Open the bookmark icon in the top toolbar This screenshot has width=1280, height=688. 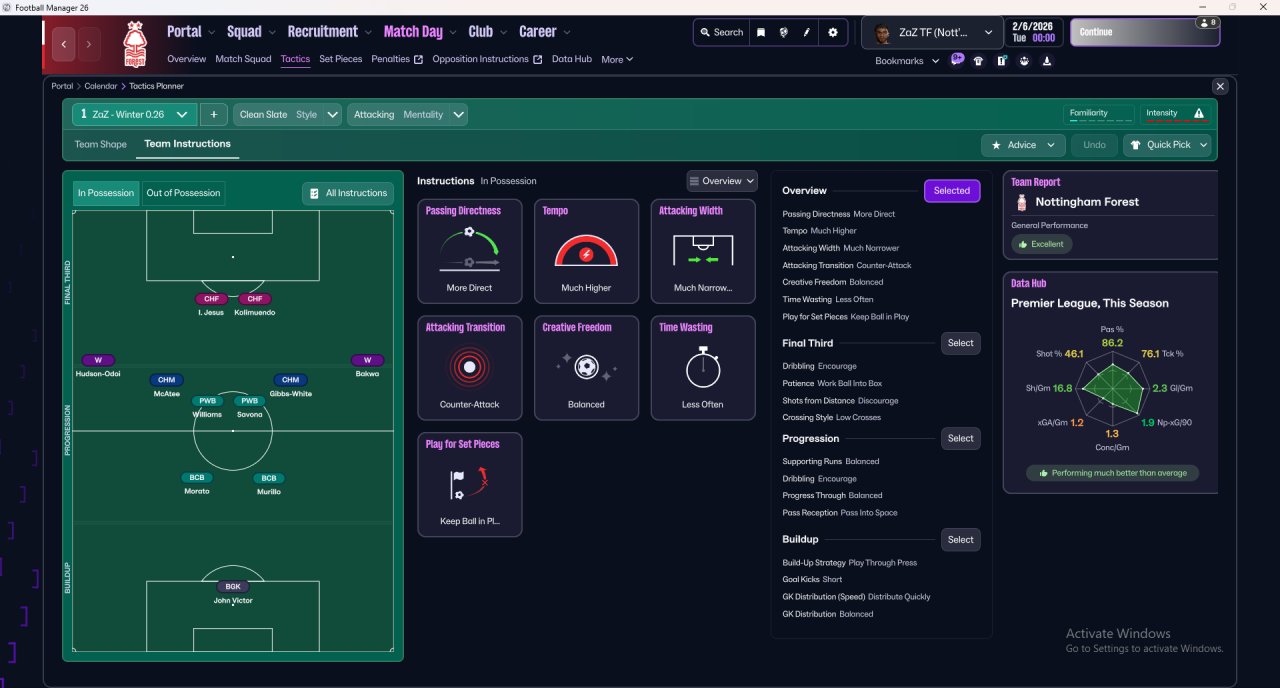[760, 32]
